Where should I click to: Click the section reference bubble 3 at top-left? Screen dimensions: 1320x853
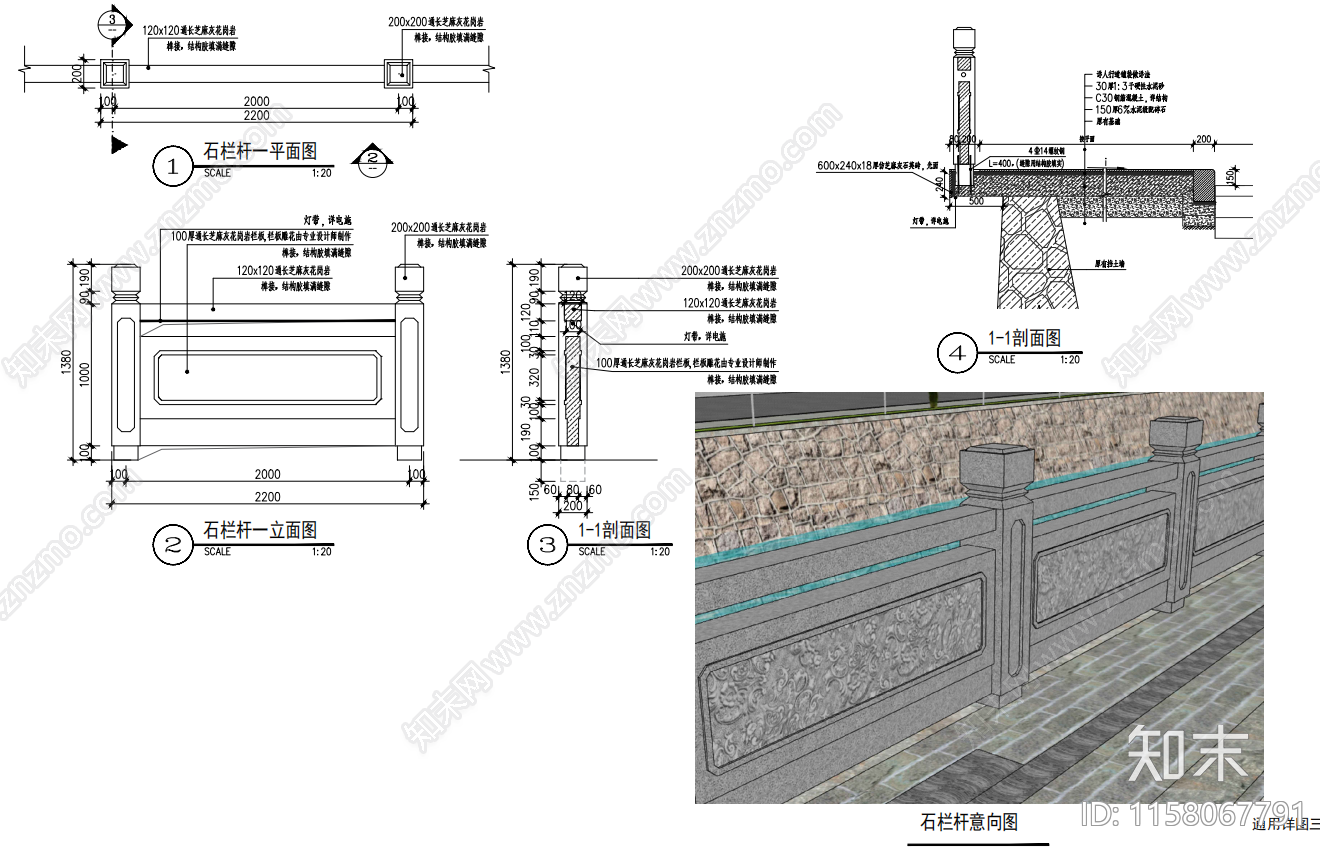coord(112,22)
